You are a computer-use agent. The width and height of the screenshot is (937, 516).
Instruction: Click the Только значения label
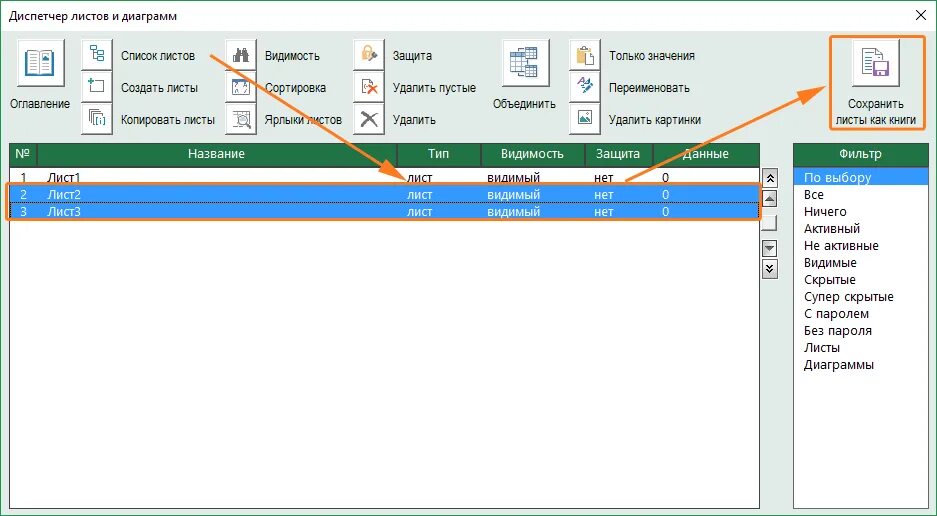coord(651,56)
